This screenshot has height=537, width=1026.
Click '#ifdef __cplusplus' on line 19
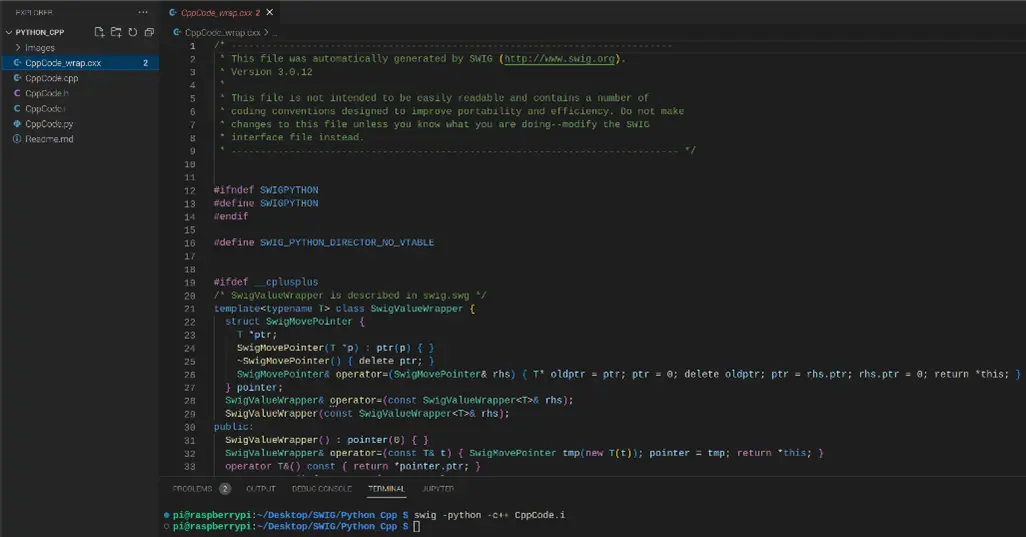pos(266,282)
